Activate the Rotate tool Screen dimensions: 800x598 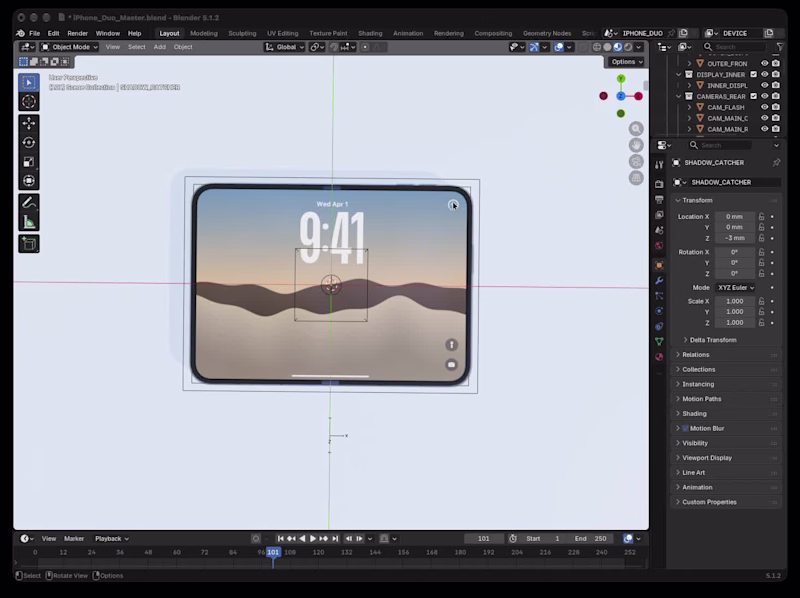tap(29, 142)
